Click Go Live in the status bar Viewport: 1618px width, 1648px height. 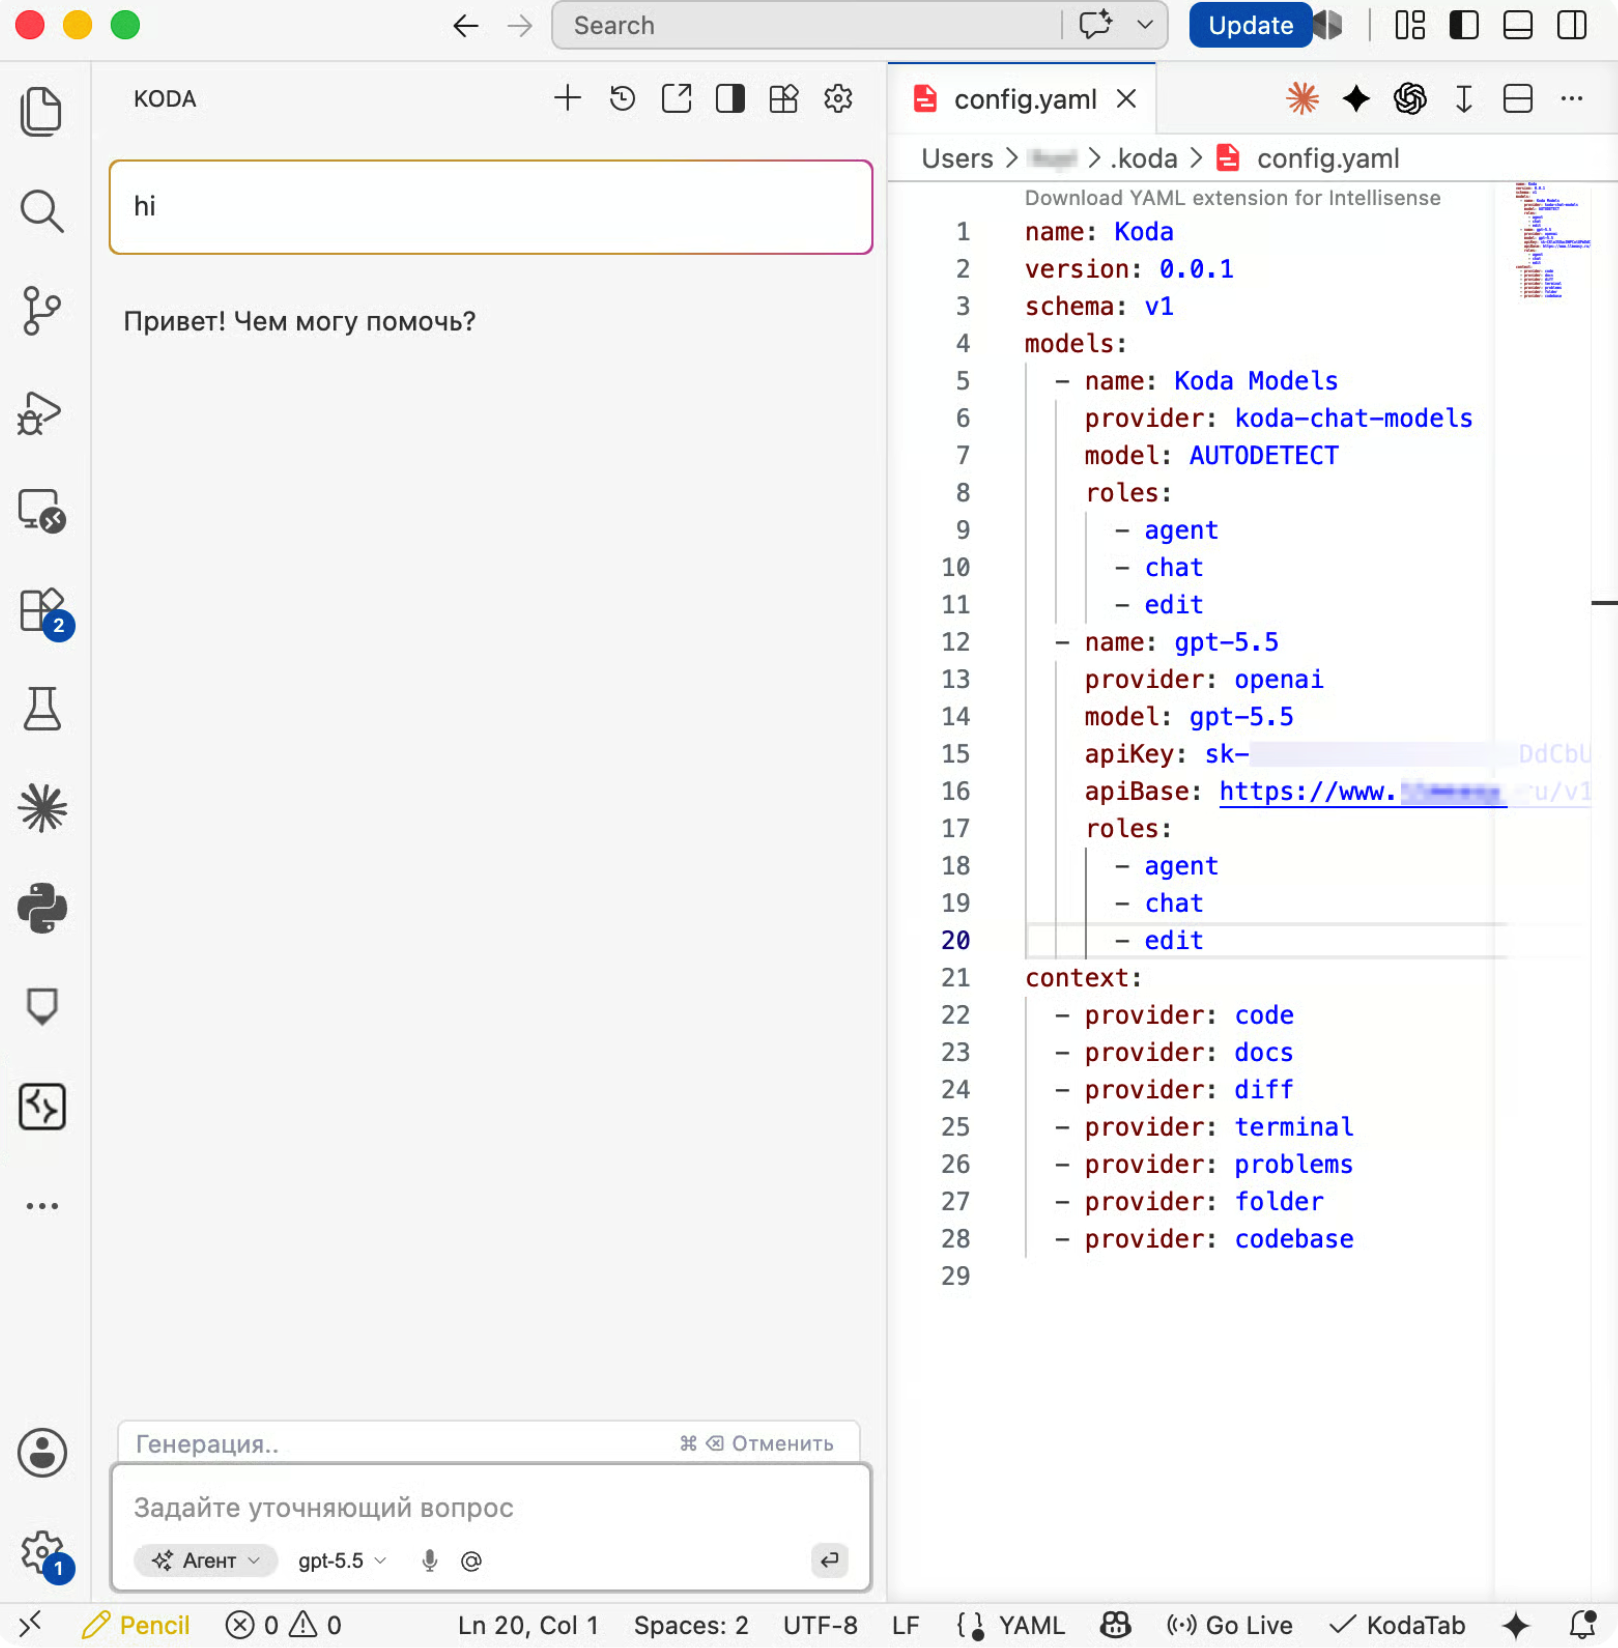click(1229, 1626)
